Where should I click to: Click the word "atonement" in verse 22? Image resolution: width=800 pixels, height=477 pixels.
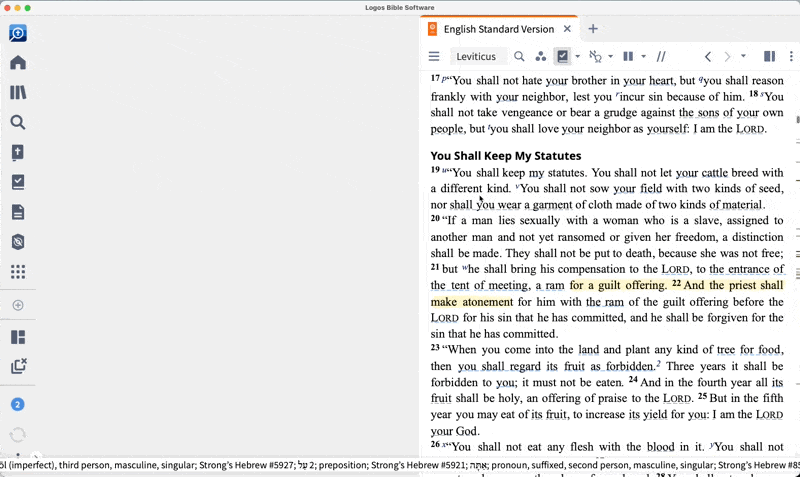pos(487,302)
